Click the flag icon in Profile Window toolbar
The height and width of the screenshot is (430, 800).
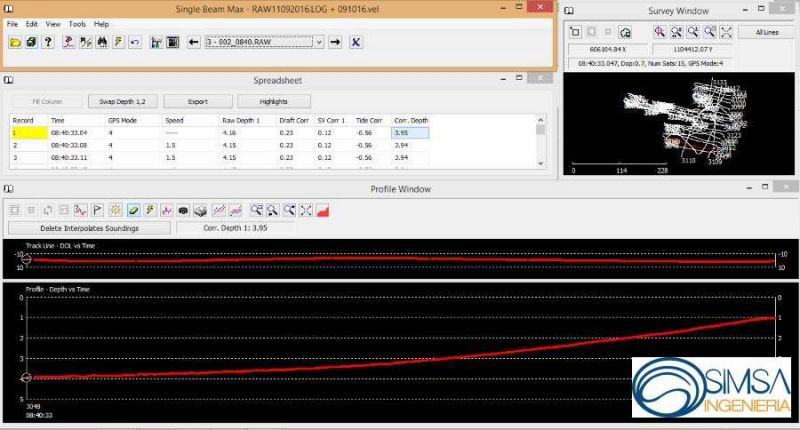98,210
